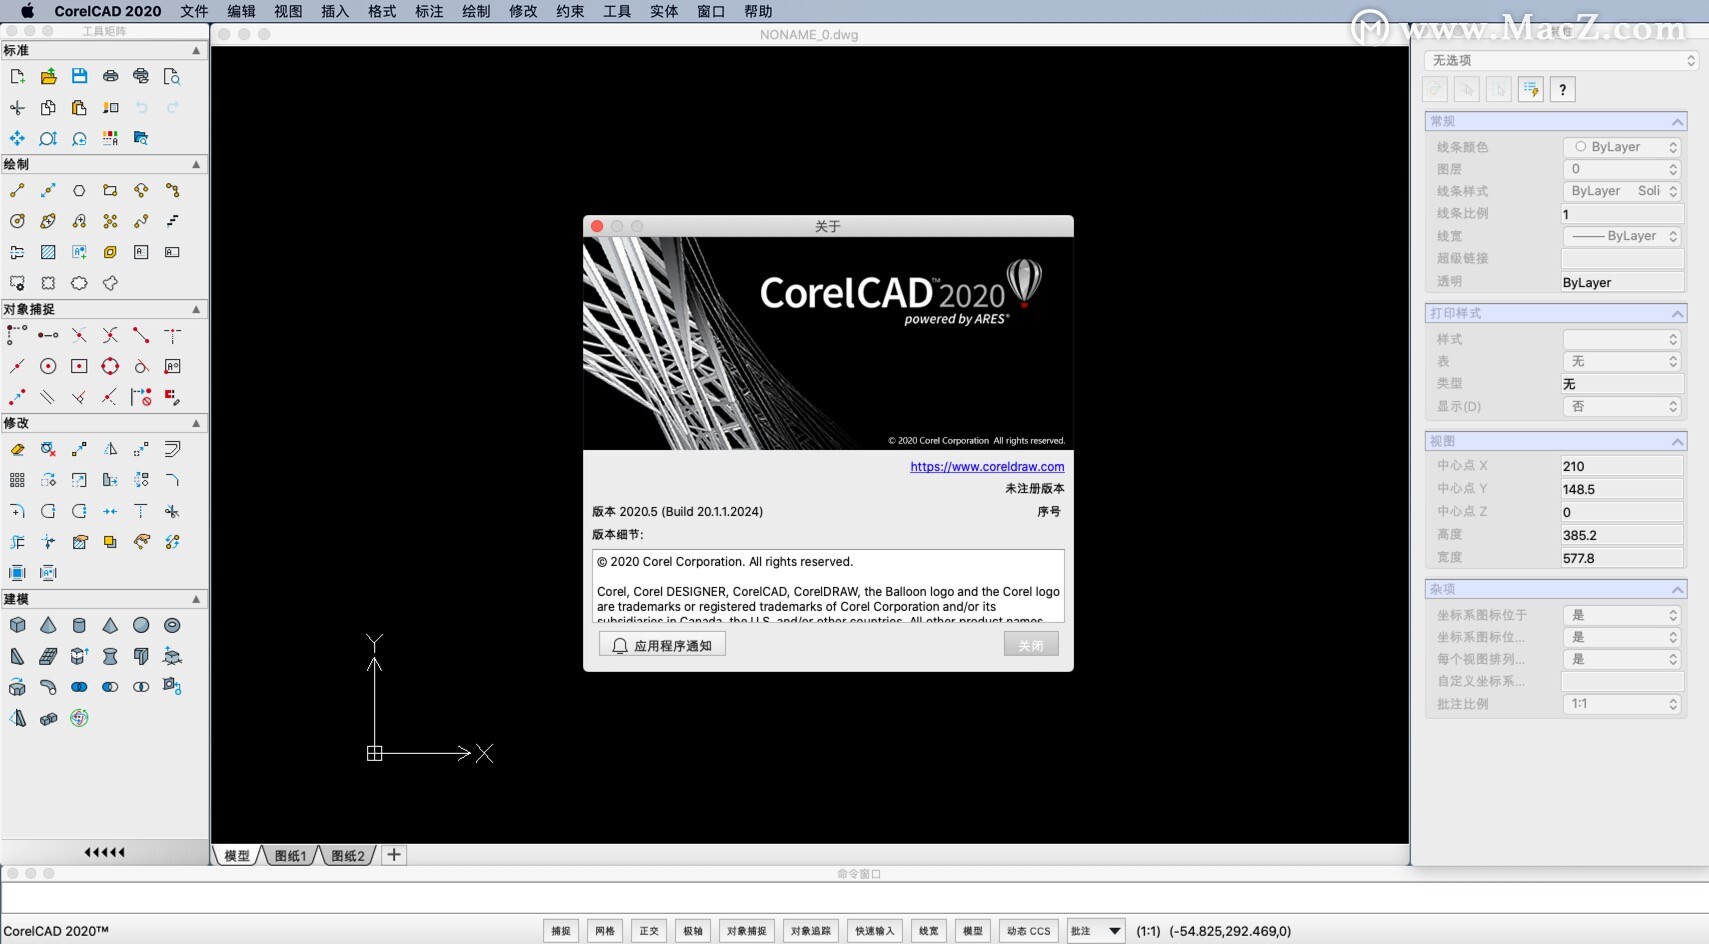1709x944 pixels.
Task: Activate the Pan four-arrow icon
Action: 17,138
